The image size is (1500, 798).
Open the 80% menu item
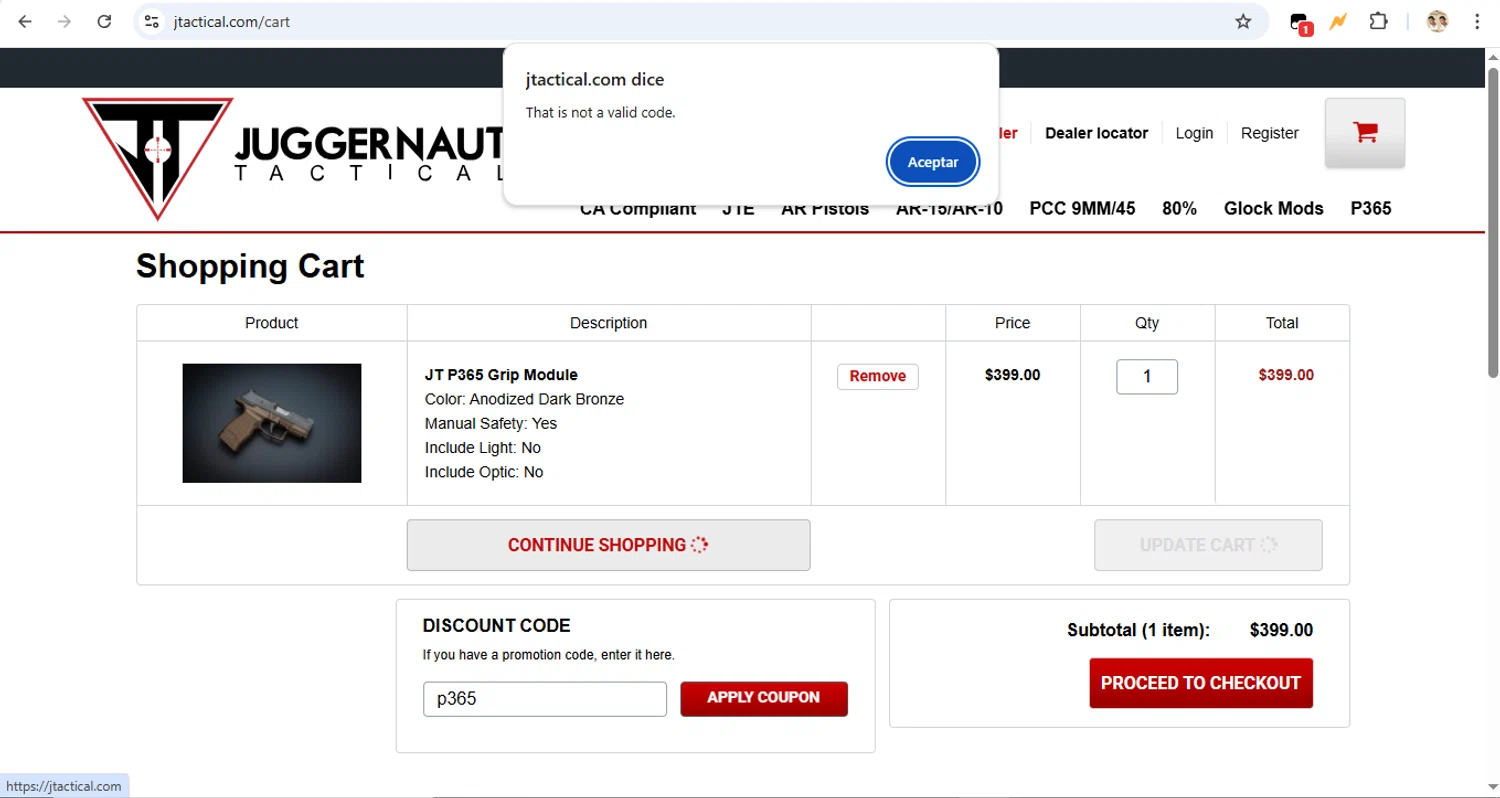click(1179, 209)
